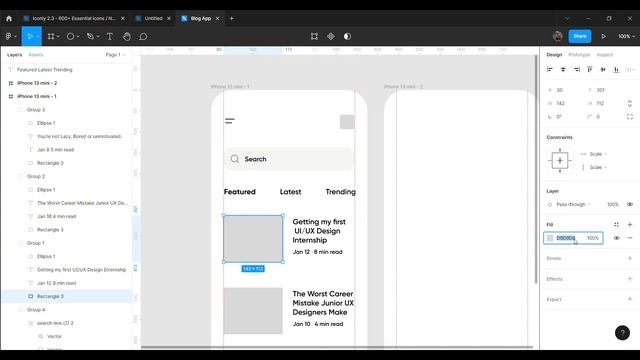Image resolution: width=640 pixels, height=360 pixels.
Task: Toggle layer visibility eye in Layer section
Action: (x=630, y=204)
